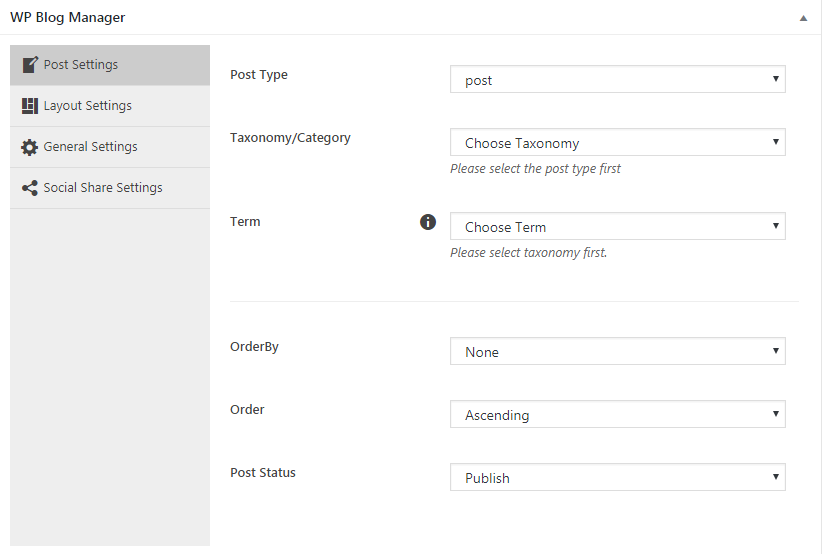The height and width of the screenshot is (554, 822).
Task: Expand the Choose Term dropdown
Action: click(617, 227)
